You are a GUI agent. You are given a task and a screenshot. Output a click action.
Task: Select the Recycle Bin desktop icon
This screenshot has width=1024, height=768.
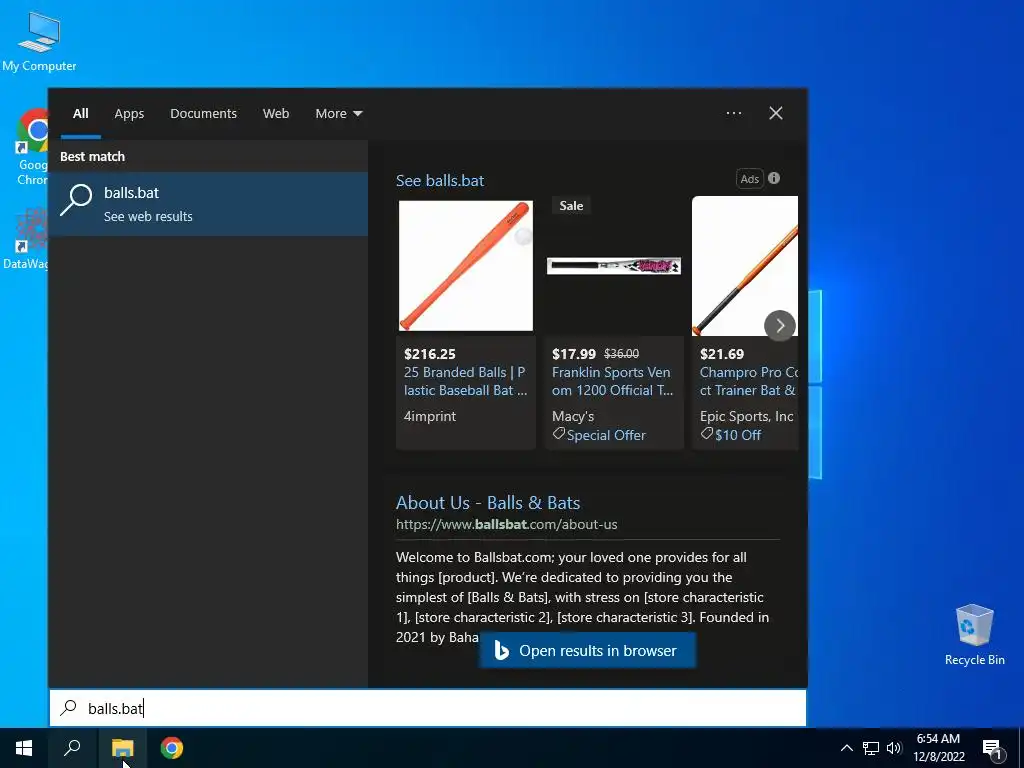point(974,635)
